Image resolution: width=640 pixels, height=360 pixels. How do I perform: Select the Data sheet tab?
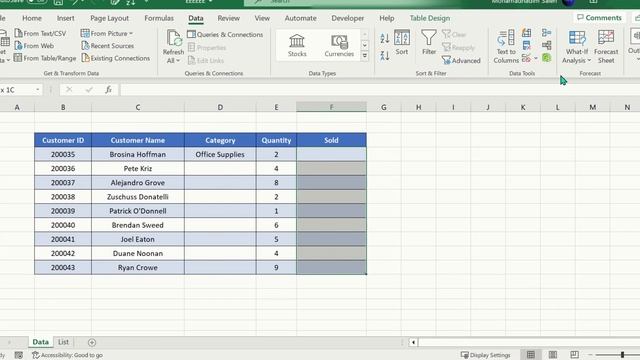coord(40,342)
